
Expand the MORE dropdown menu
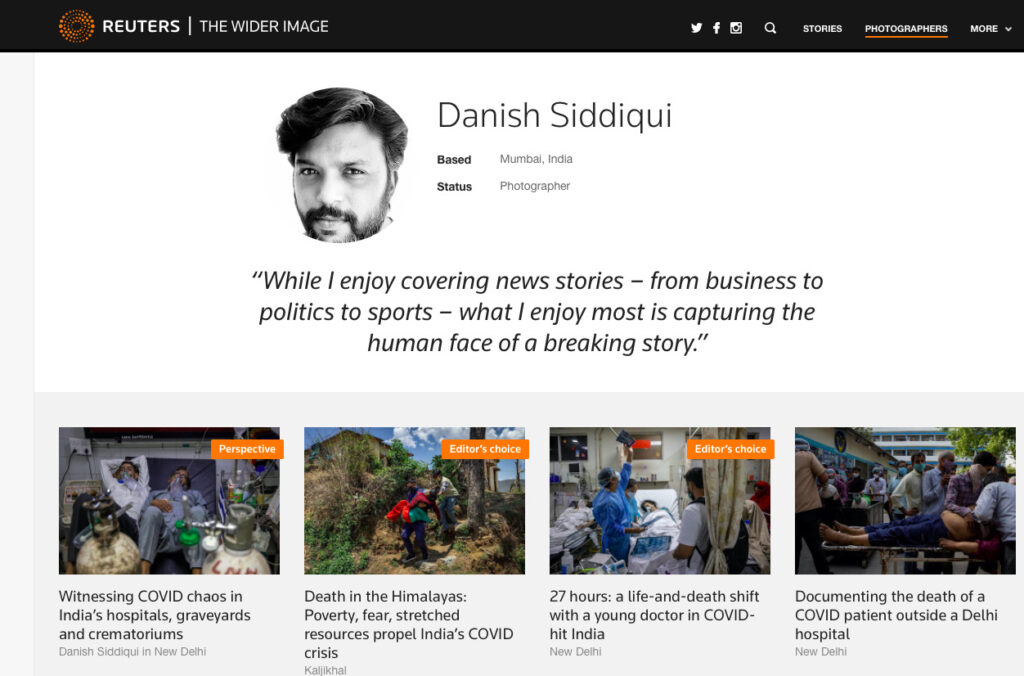[990, 29]
